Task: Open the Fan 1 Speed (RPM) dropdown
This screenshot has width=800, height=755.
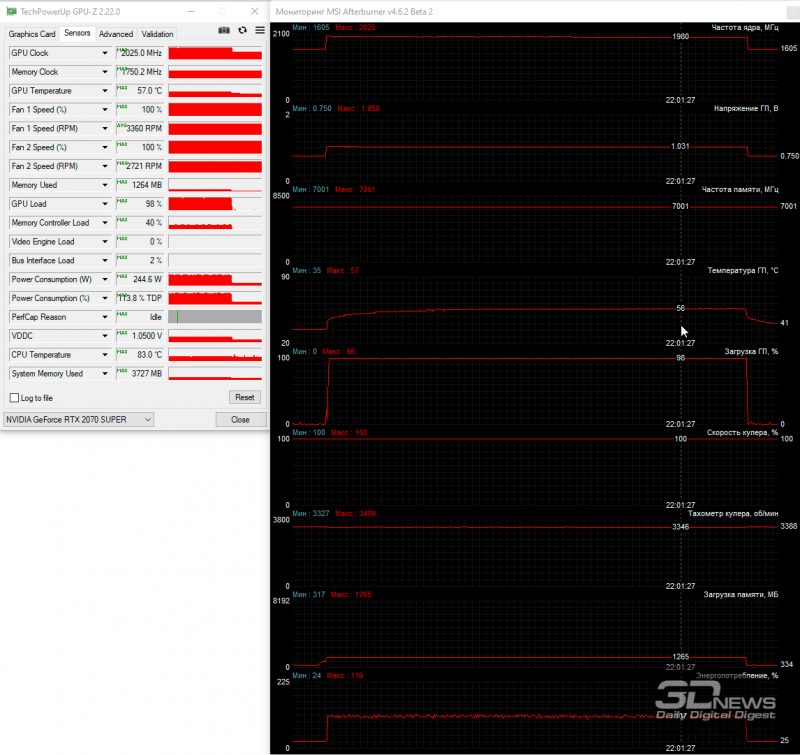Action: 105,129
